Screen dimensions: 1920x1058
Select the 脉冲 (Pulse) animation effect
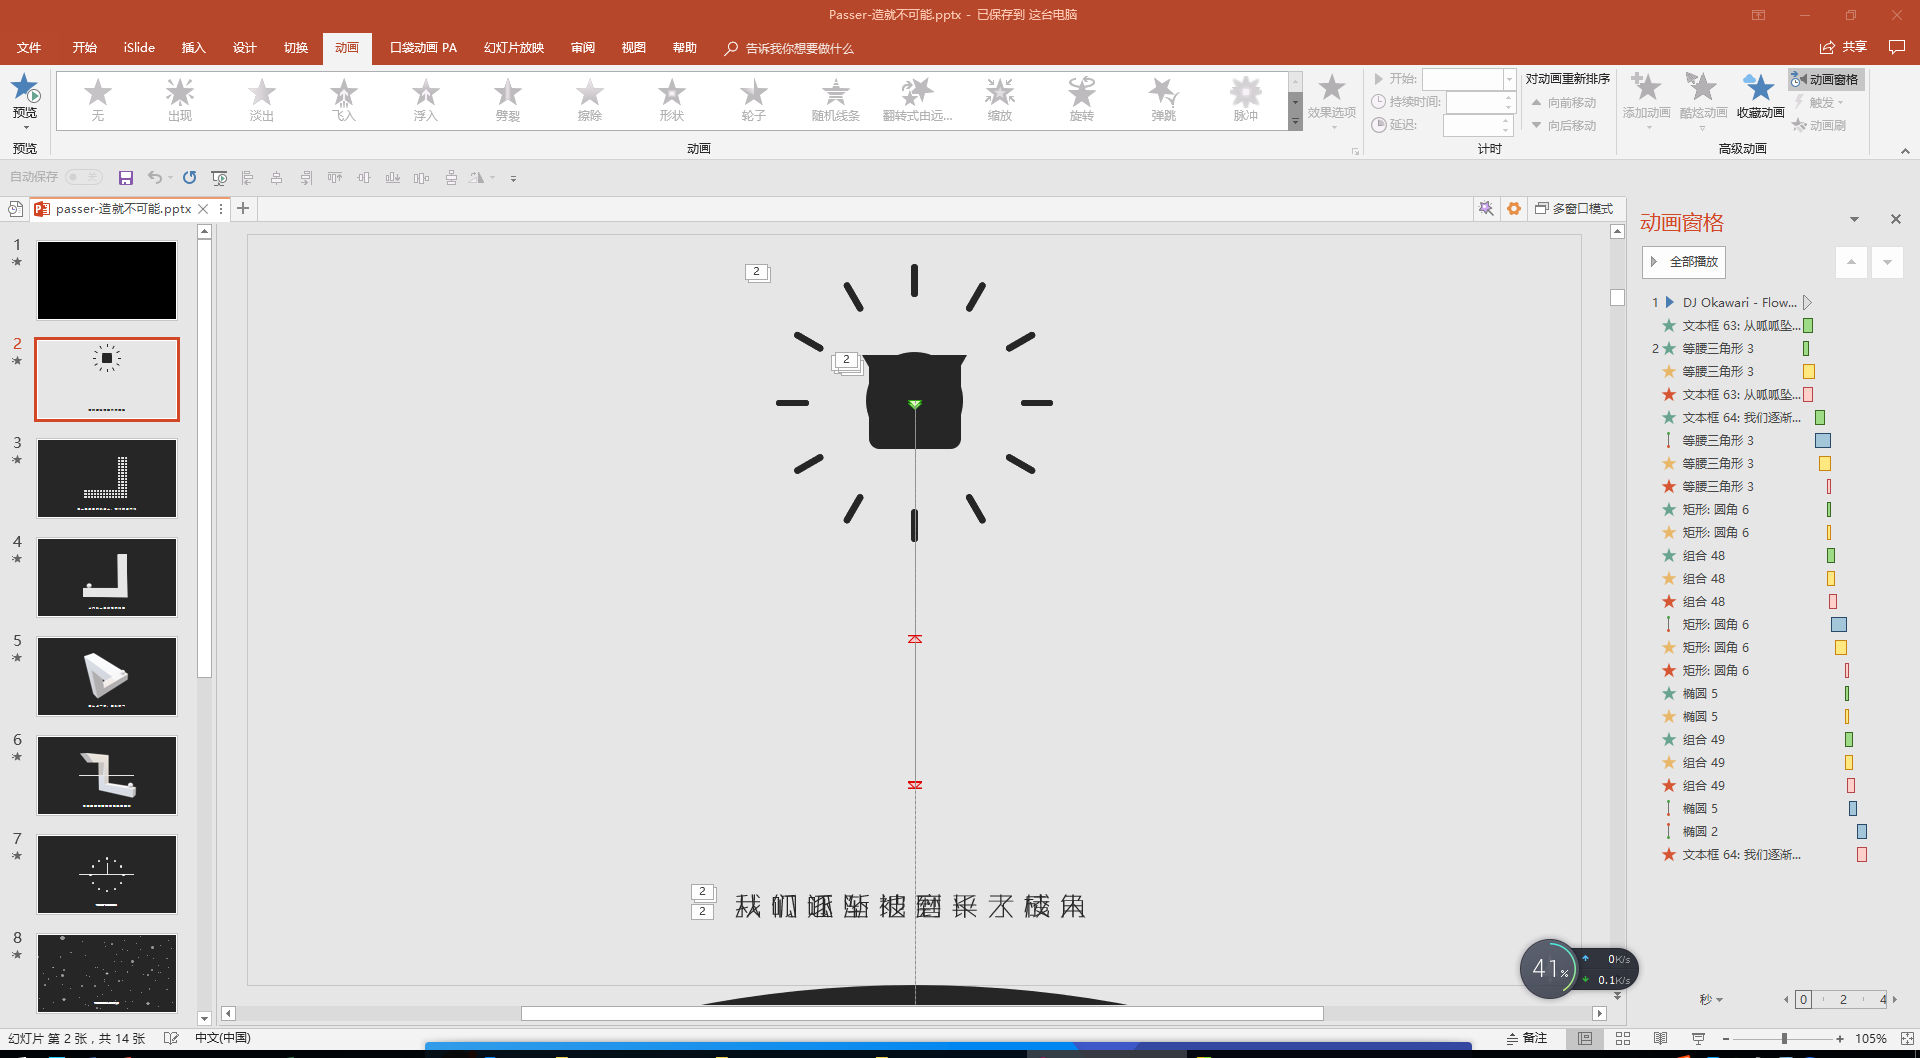1246,100
